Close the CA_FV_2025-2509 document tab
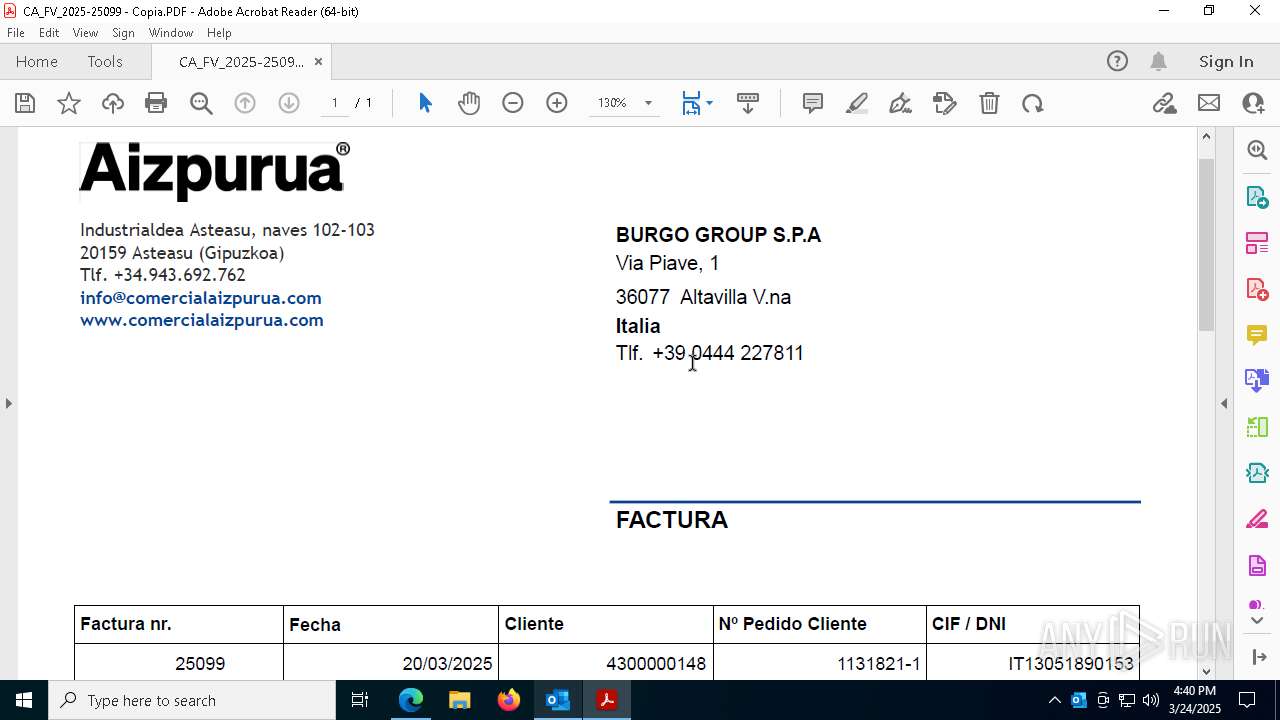Viewport: 1280px width, 720px height. click(x=318, y=62)
